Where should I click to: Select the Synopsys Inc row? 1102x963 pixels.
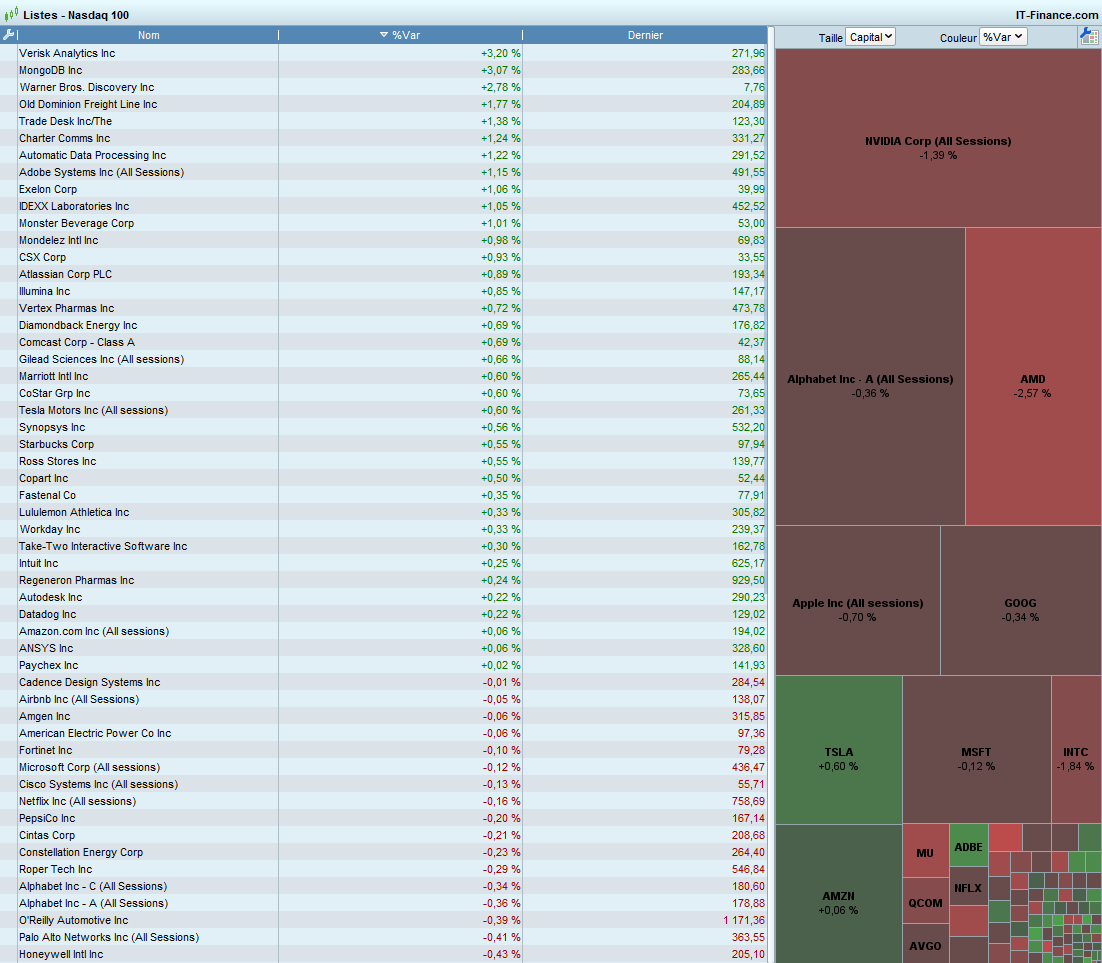pos(383,427)
